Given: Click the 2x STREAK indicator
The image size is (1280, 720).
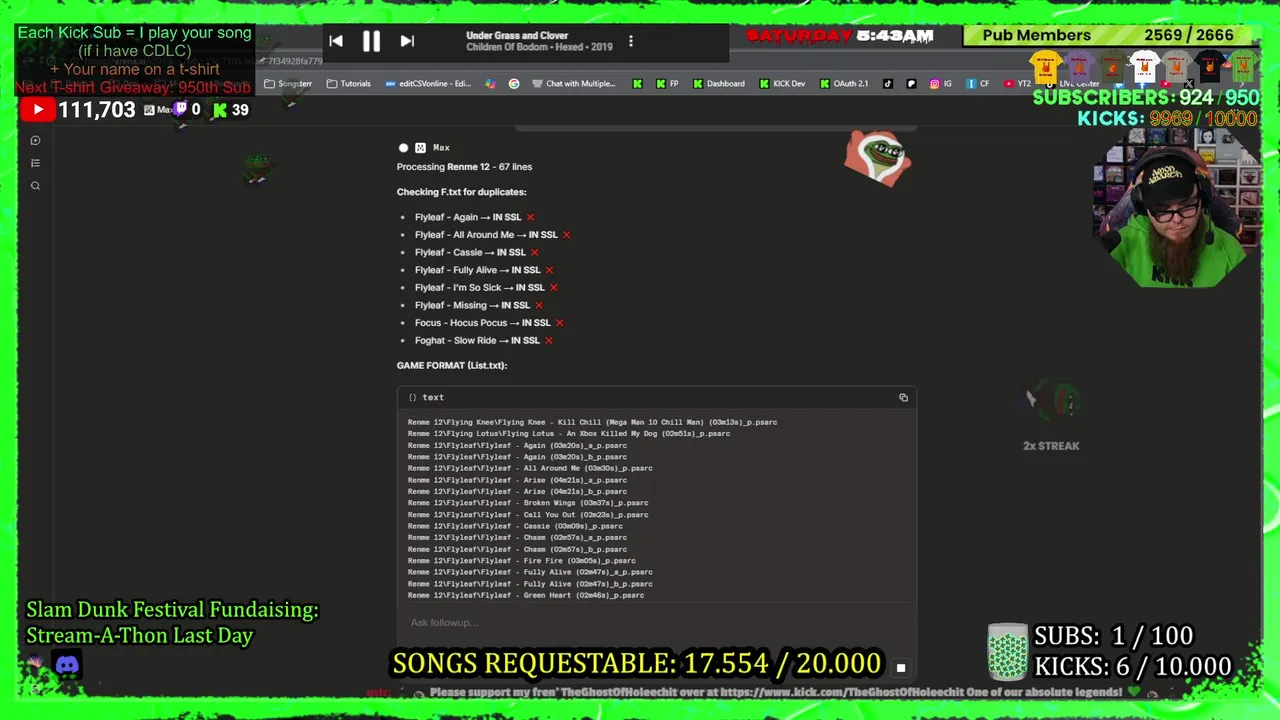Looking at the screenshot, I should 1051,446.
